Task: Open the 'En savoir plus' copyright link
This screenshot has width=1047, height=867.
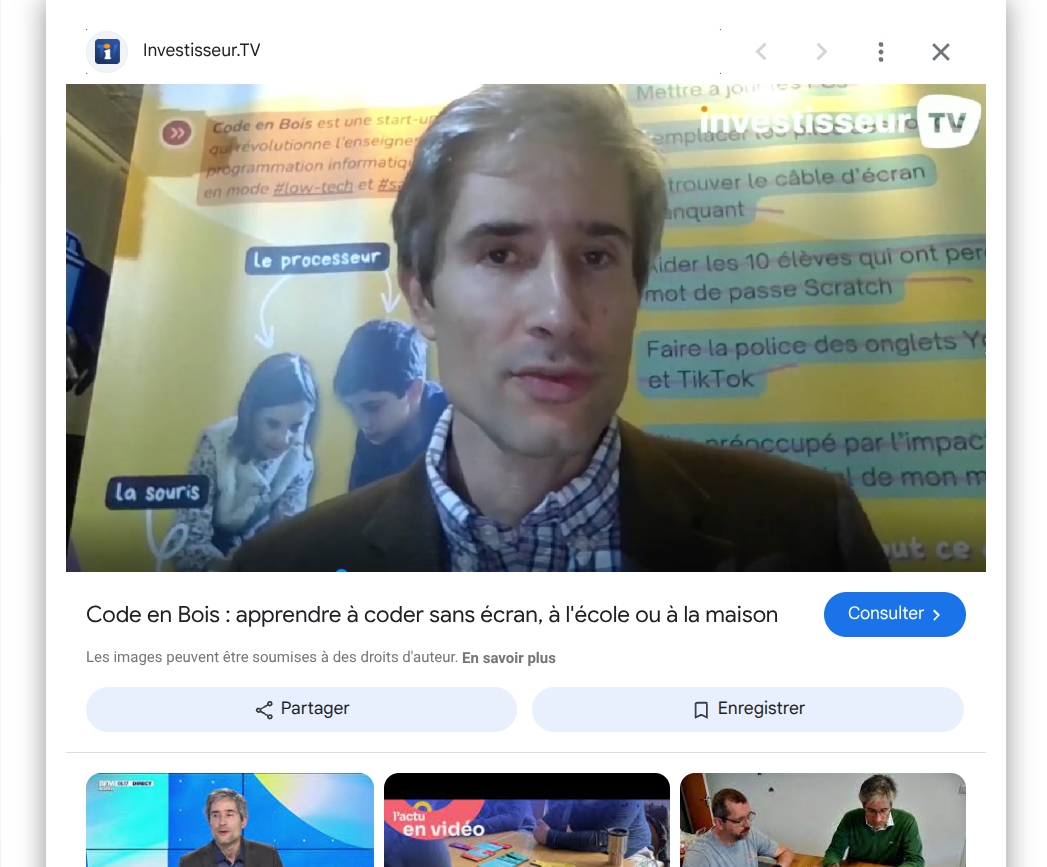Action: [x=509, y=658]
